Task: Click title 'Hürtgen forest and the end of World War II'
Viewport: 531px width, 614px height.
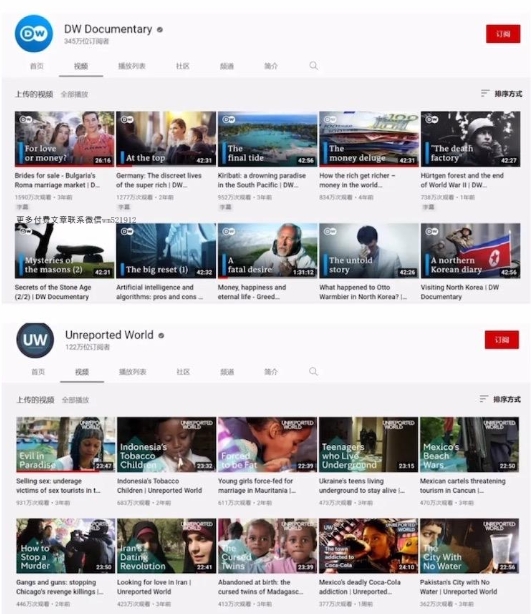Action: [x=462, y=180]
